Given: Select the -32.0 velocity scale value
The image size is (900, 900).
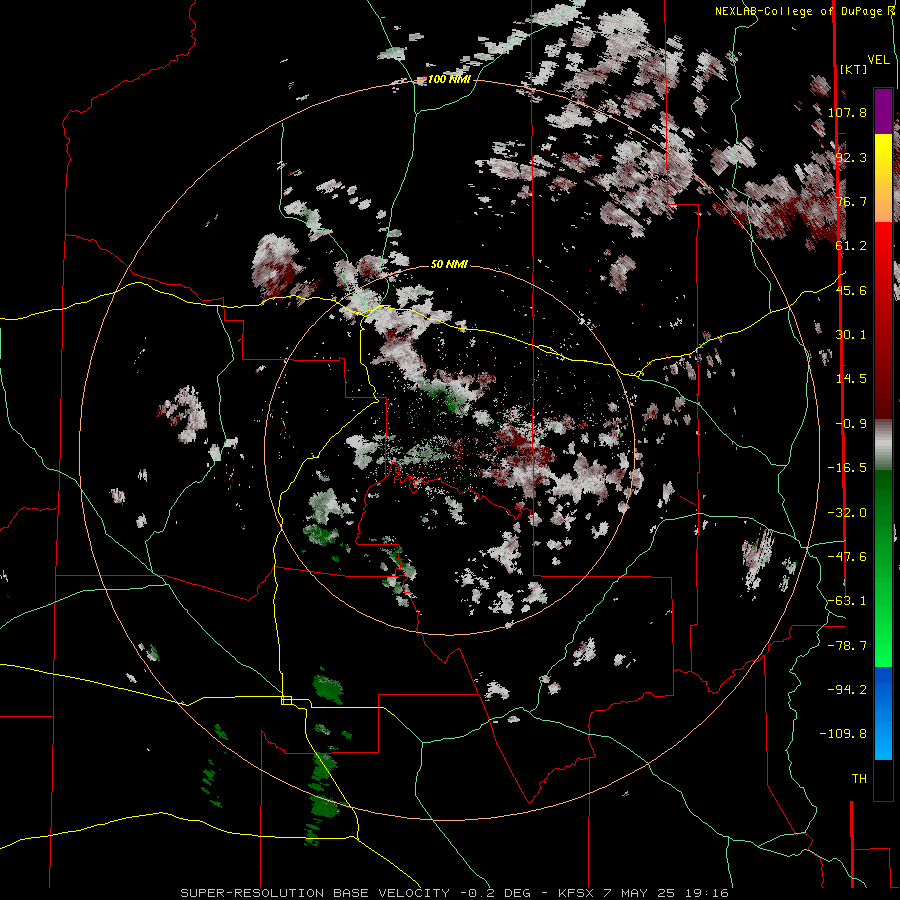Looking at the screenshot, I should pos(847,513).
